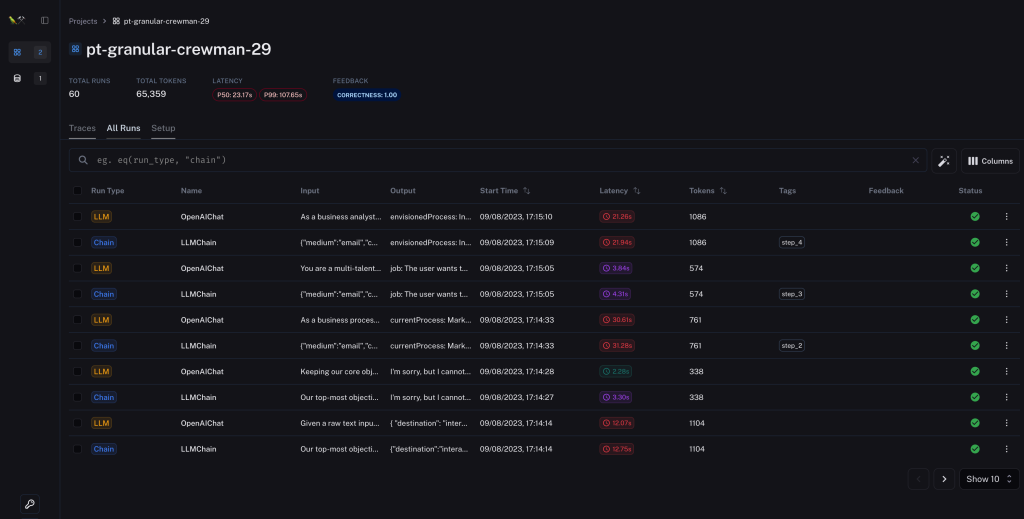Screen dimensions: 1024x519
Task: Open row menu for 17:15:10 OpenAIChat run
Action: [x=1006, y=216]
